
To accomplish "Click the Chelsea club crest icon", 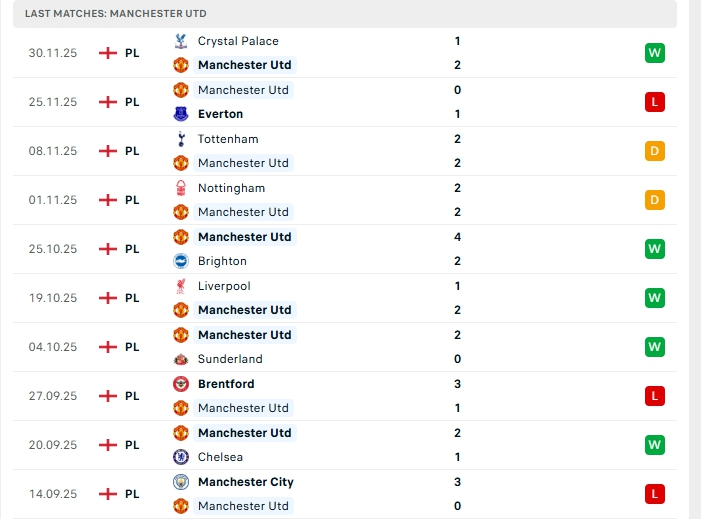I will click(181, 457).
